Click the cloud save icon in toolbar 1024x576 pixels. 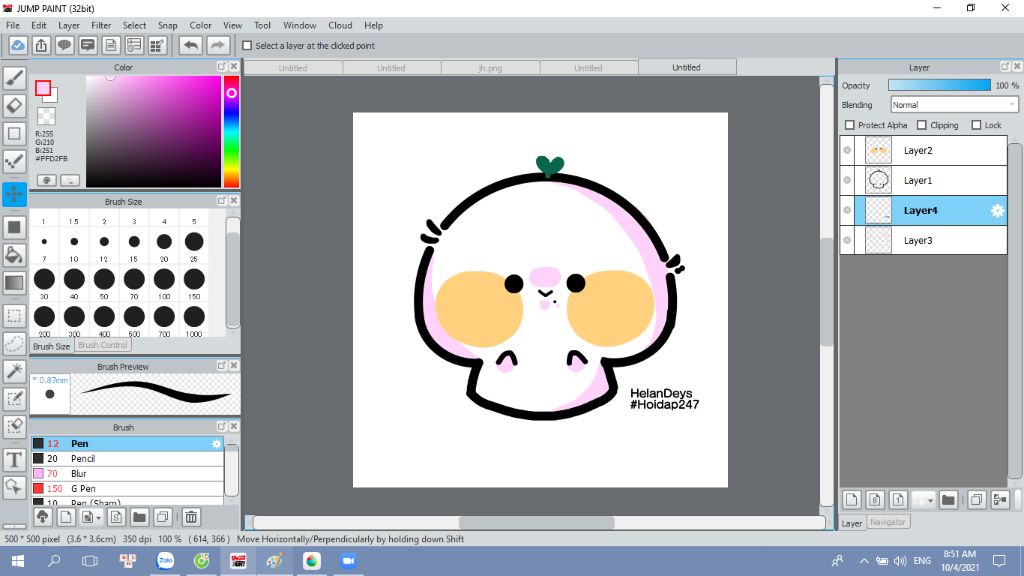click(x=18, y=45)
